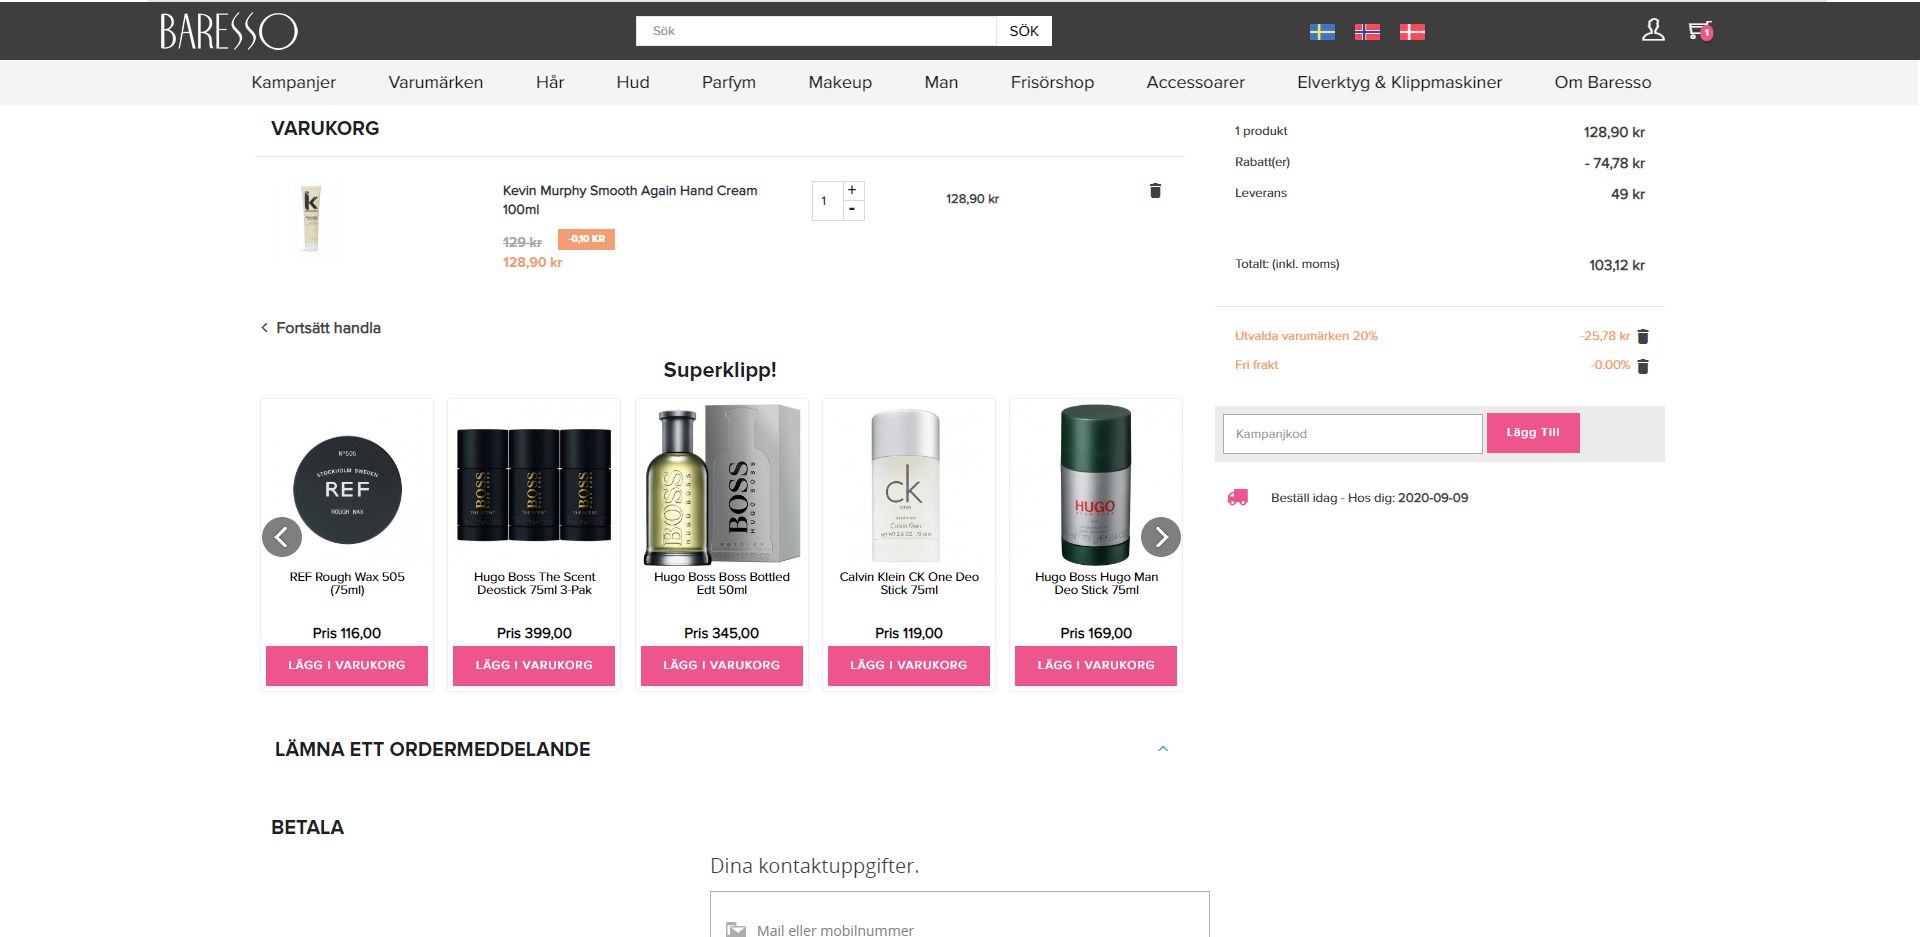Image resolution: width=1920 pixels, height=937 pixels.
Task: Add Hugo Boss Bottled Edt to cart
Action: pos(721,665)
